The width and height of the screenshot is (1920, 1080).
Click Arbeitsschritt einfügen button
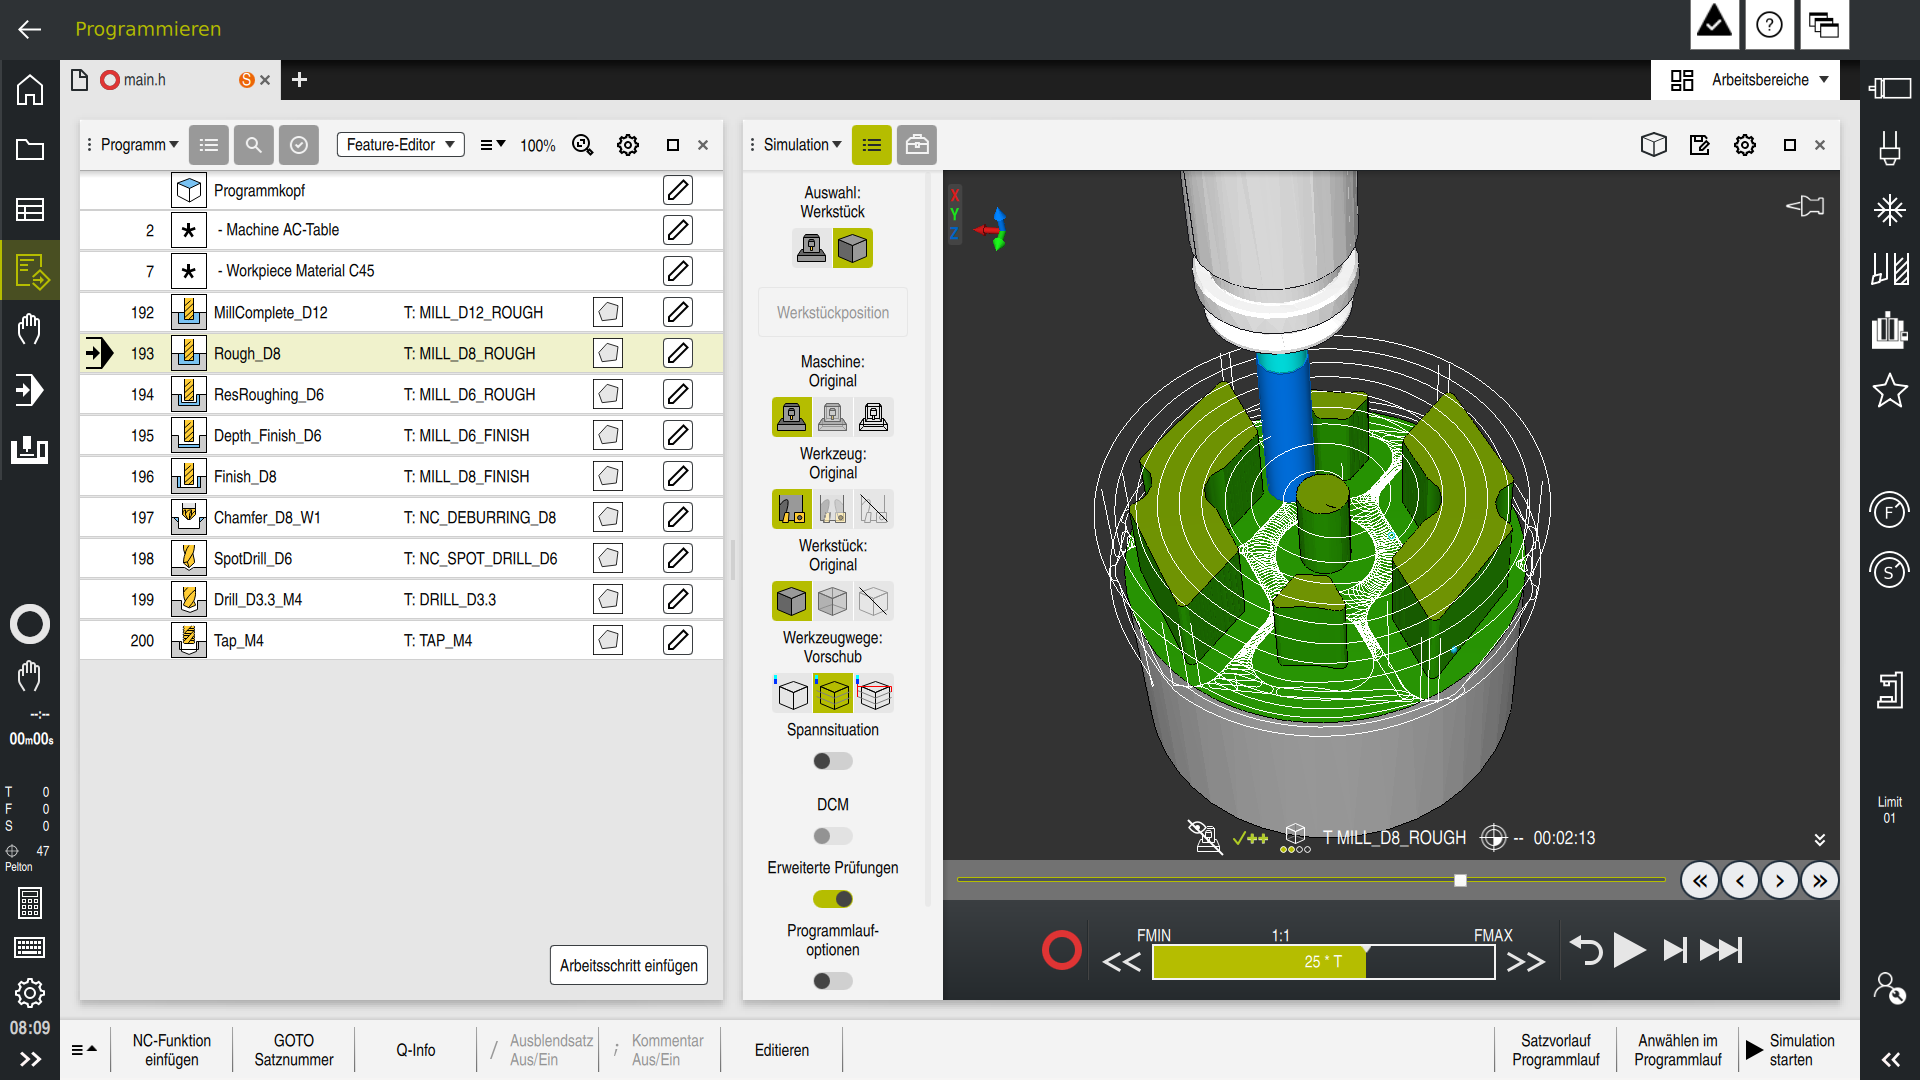point(628,965)
